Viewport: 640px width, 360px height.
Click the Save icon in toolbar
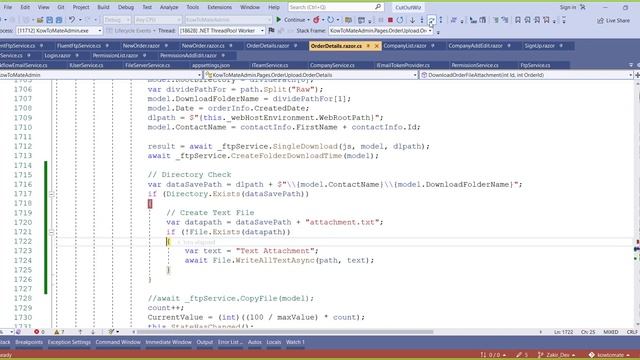coord(49,20)
